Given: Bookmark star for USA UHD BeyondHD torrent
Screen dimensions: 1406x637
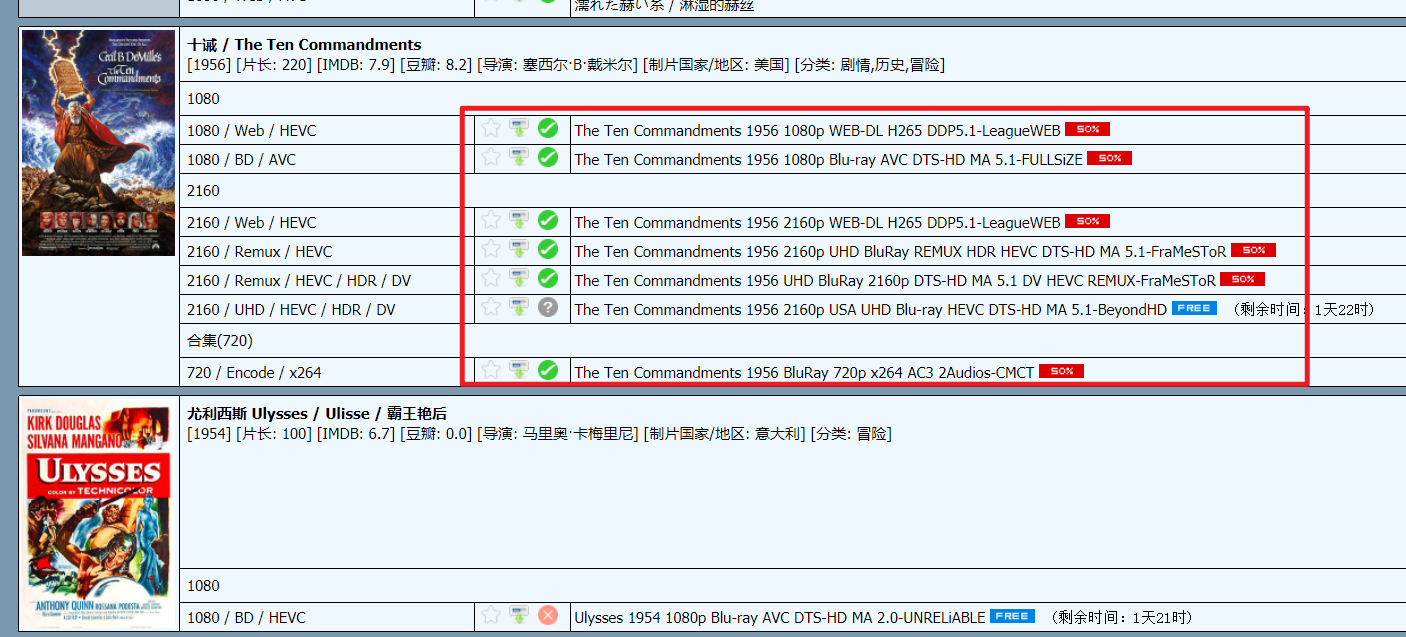Looking at the screenshot, I should pos(490,306).
